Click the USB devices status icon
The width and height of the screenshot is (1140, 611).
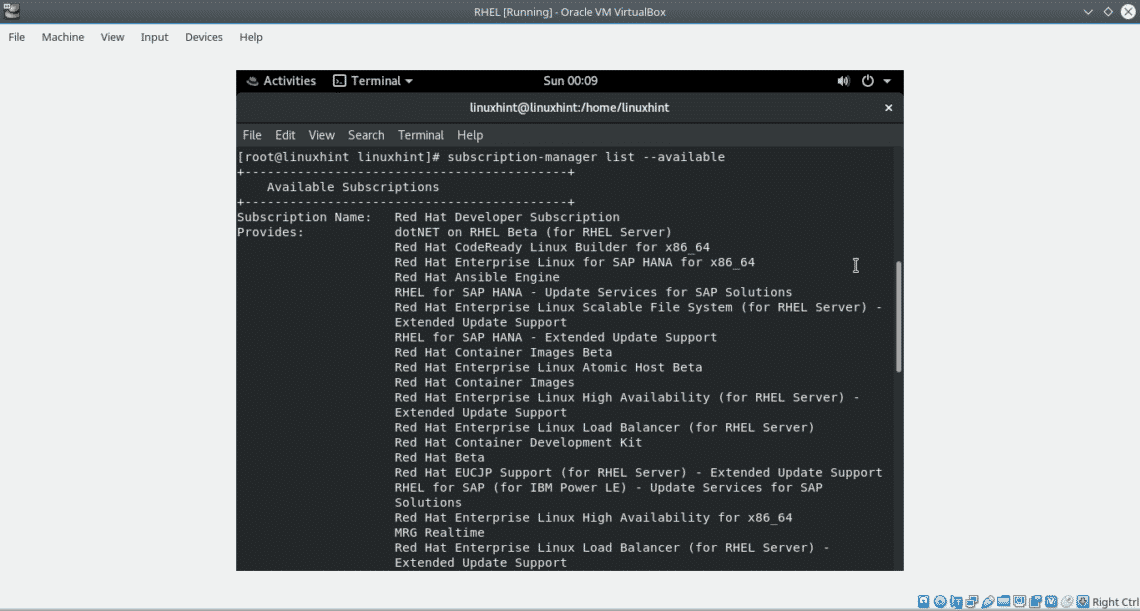[988, 602]
